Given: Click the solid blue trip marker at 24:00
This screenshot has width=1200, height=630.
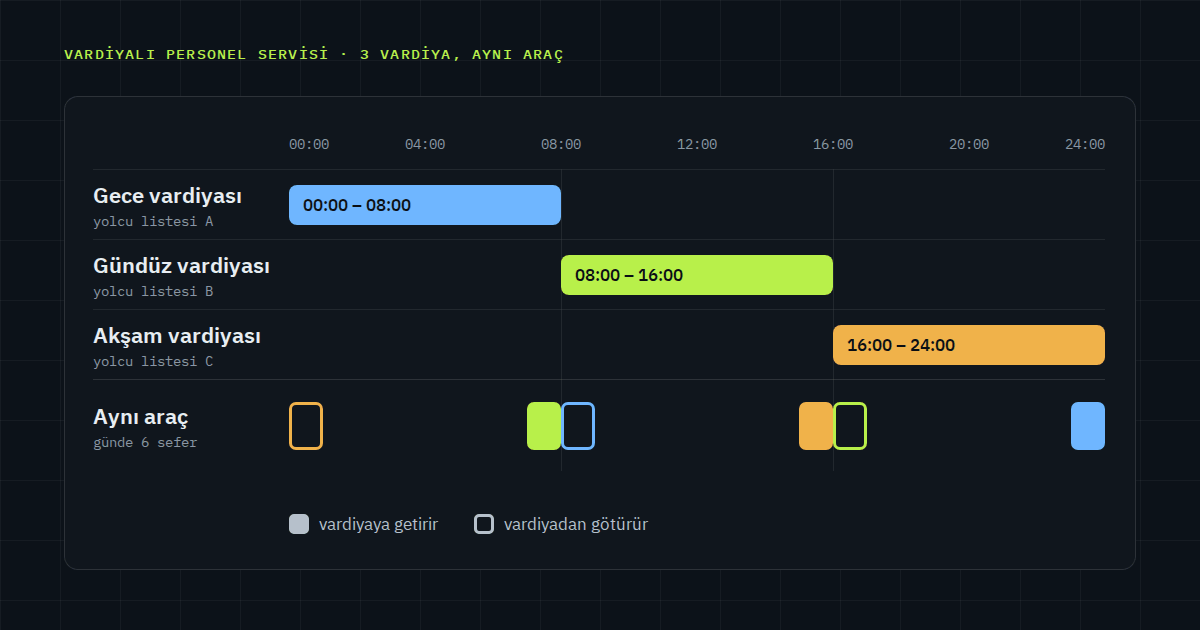Looking at the screenshot, I should (1088, 426).
